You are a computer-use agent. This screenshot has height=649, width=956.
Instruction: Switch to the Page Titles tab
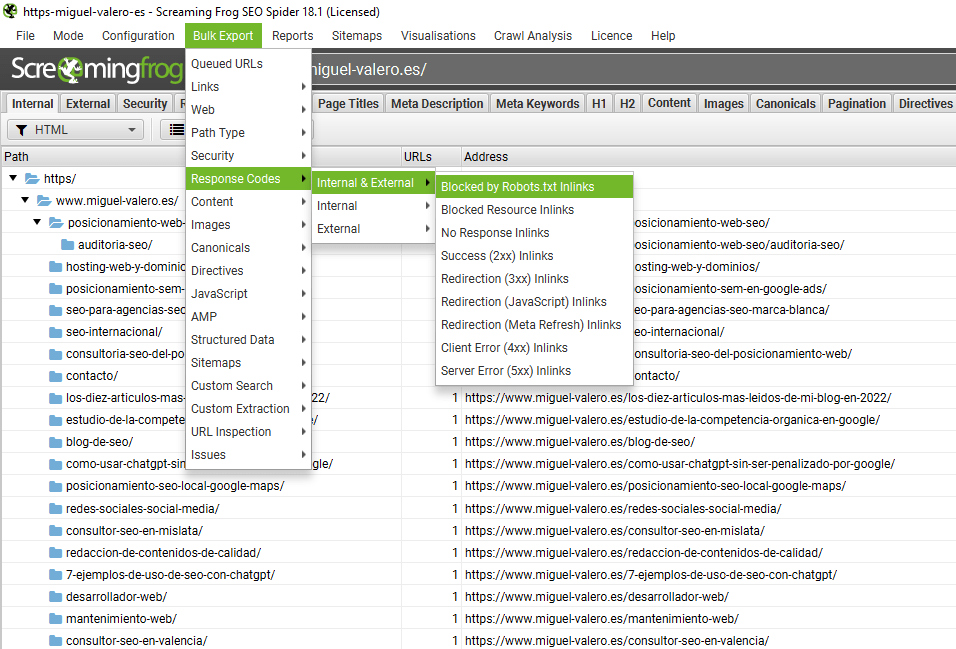coord(348,104)
